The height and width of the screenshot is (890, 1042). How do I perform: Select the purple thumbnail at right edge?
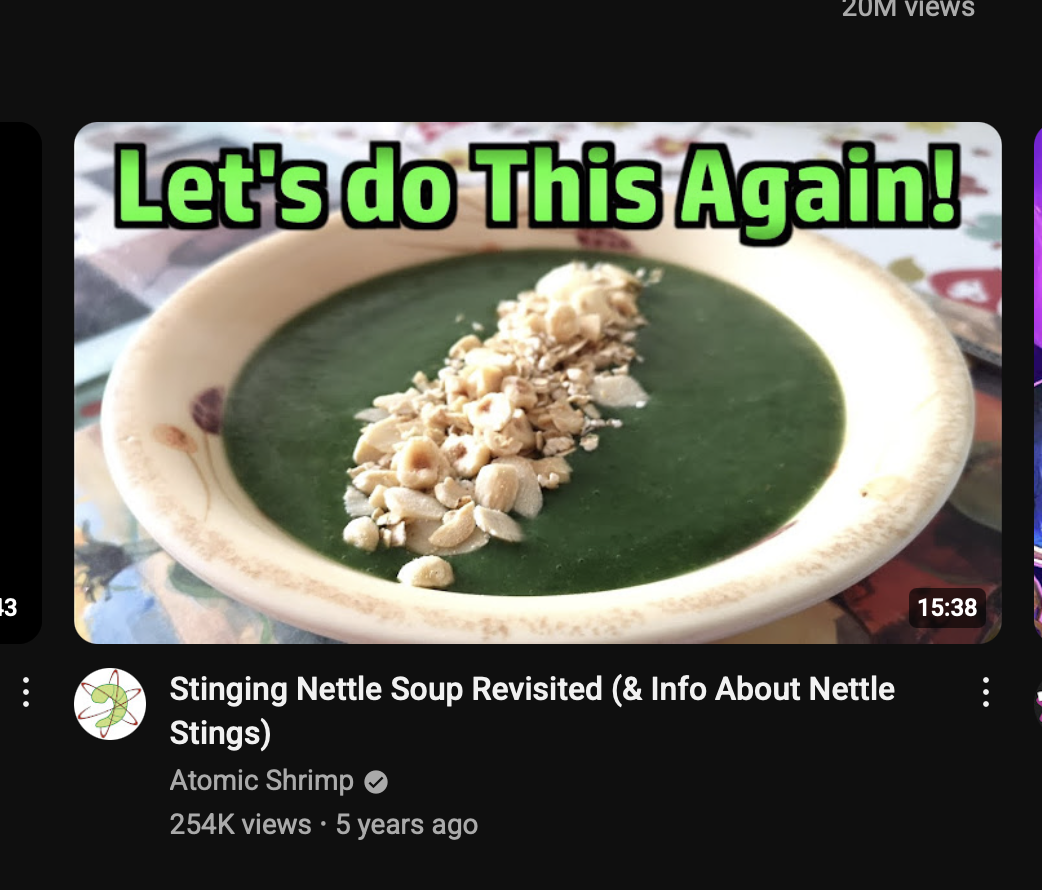pos(1038,383)
